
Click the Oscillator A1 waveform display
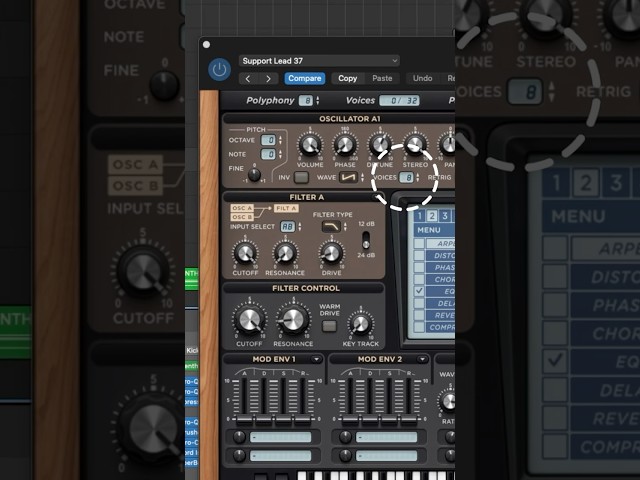348,177
